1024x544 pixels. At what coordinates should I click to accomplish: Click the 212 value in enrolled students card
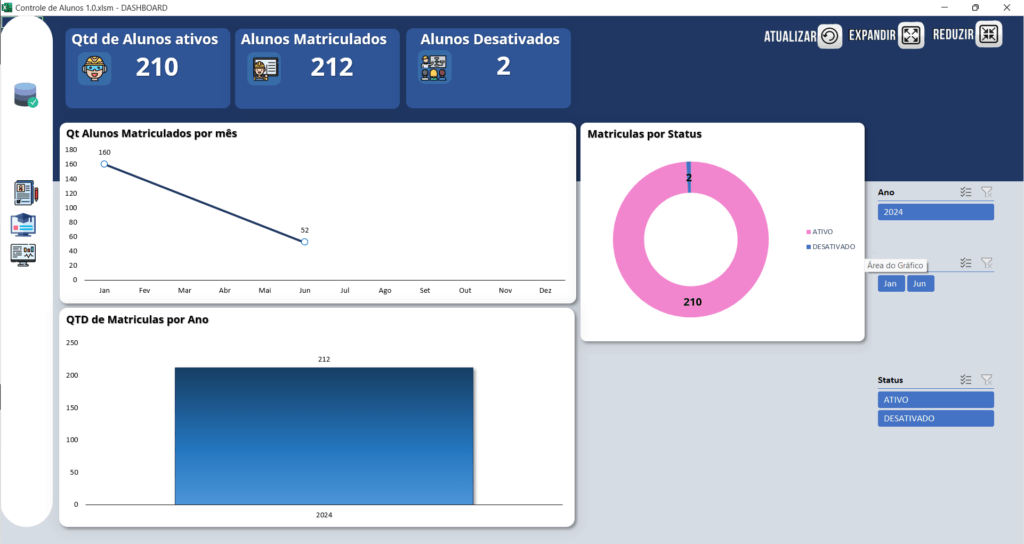pyautogui.click(x=332, y=67)
